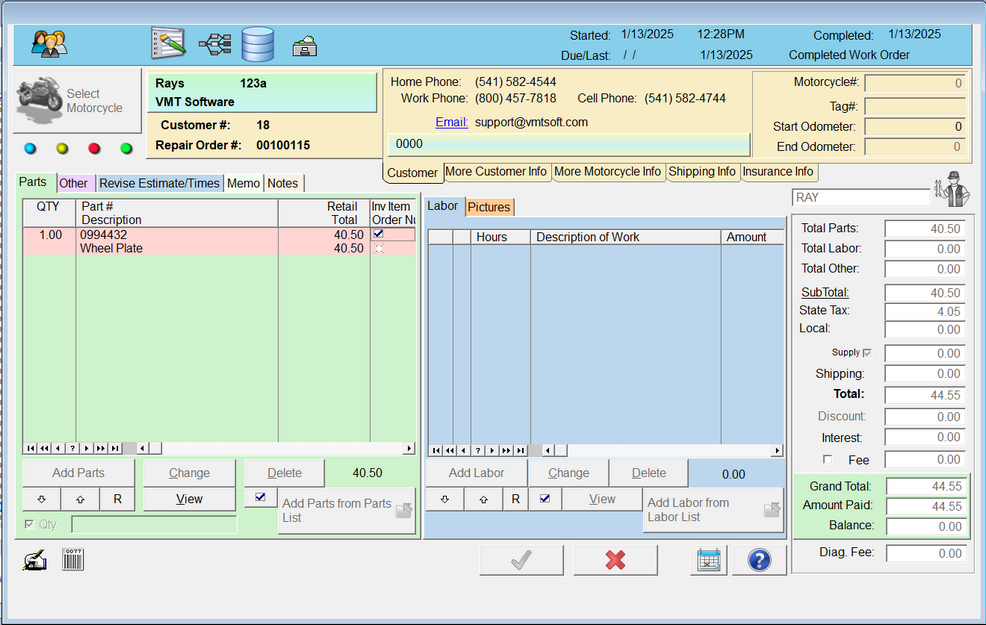Toggle checkbox beside labor View button
The height and width of the screenshot is (625, 986).
click(x=545, y=499)
